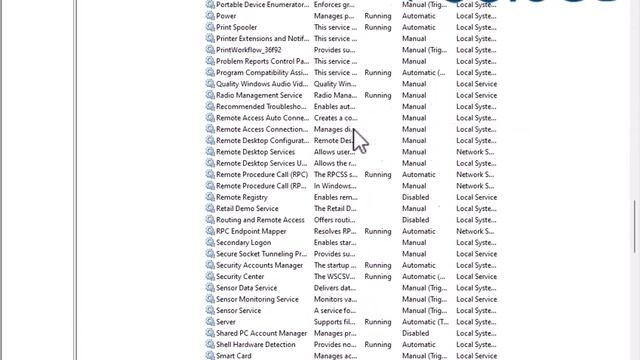
Task: Click the Remote Desktop Services U... service icon
Action: (x=210, y=163)
